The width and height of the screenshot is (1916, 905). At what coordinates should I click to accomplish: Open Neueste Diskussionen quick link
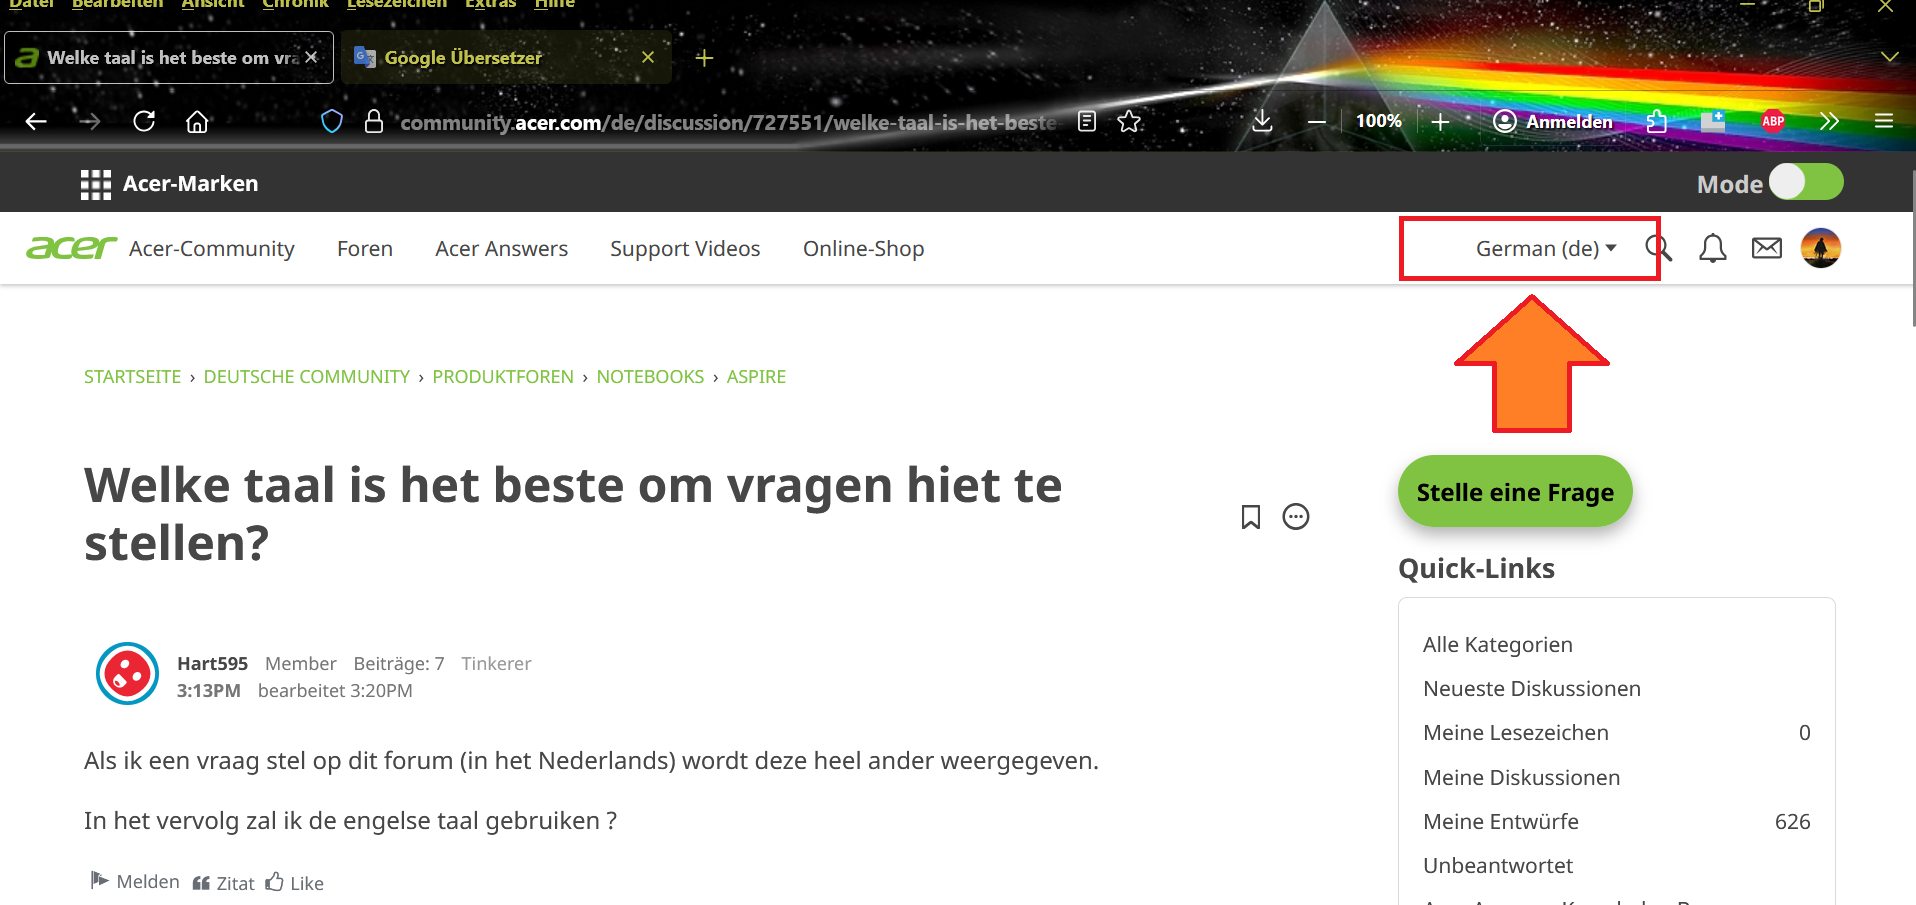click(x=1532, y=689)
